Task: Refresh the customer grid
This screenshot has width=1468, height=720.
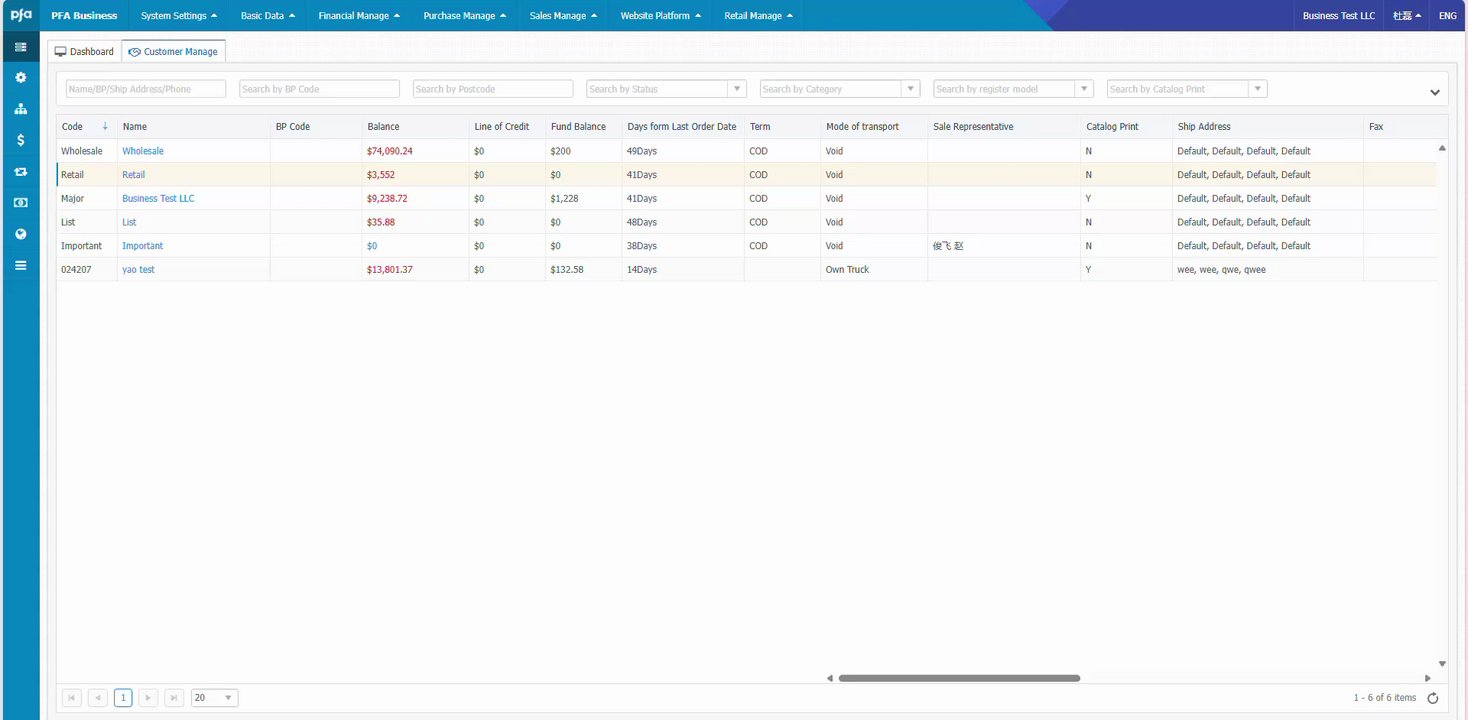Action: point(1433,698)
